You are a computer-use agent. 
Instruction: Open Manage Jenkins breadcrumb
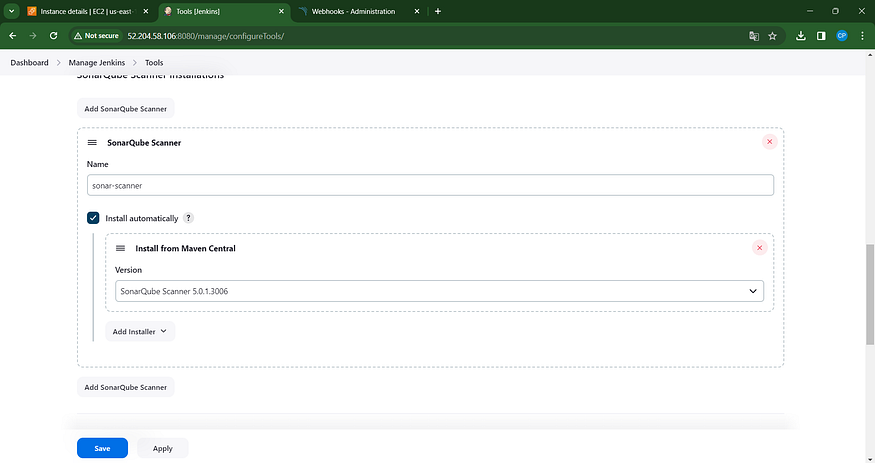click(x=97, y=62)
